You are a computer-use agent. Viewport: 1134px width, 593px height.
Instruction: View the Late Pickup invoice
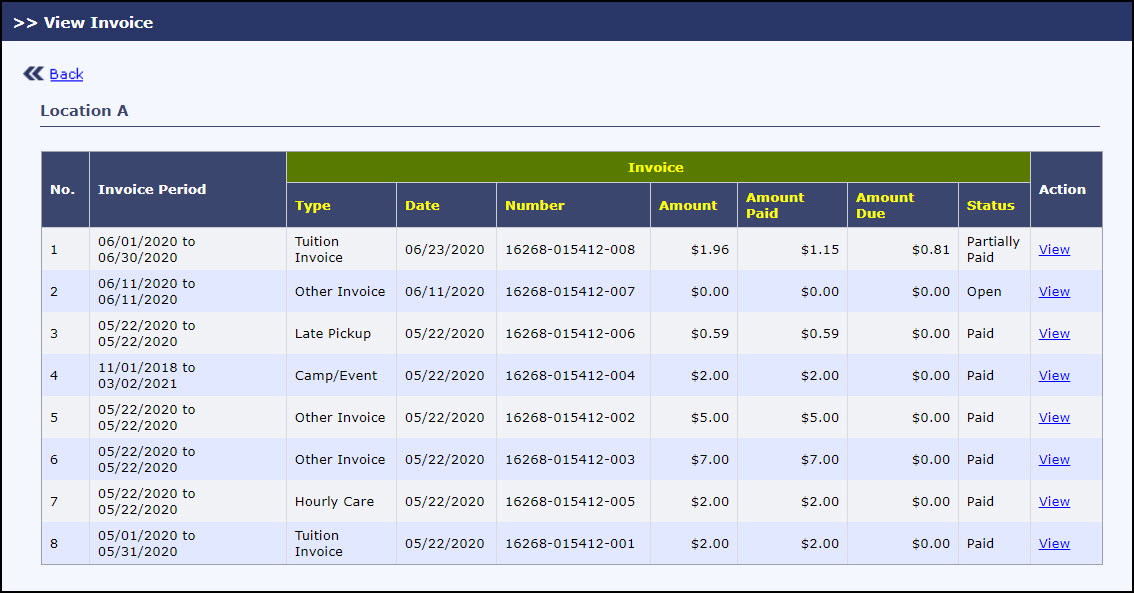coord(1053,333)
